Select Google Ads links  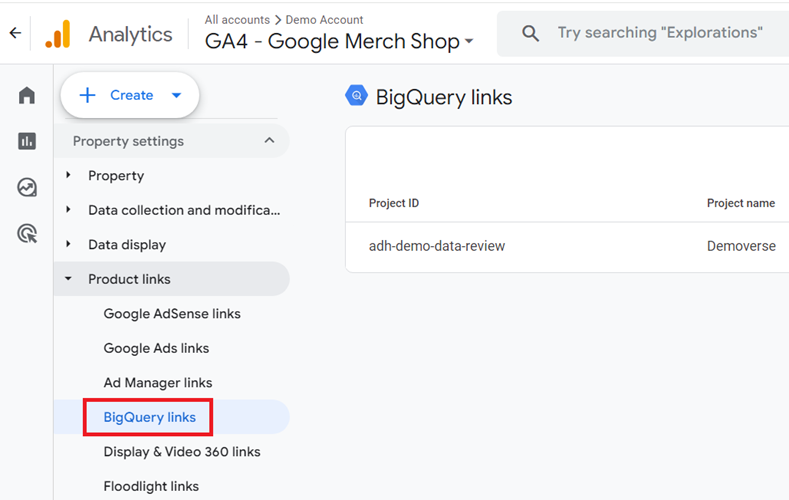click(156, 348)
